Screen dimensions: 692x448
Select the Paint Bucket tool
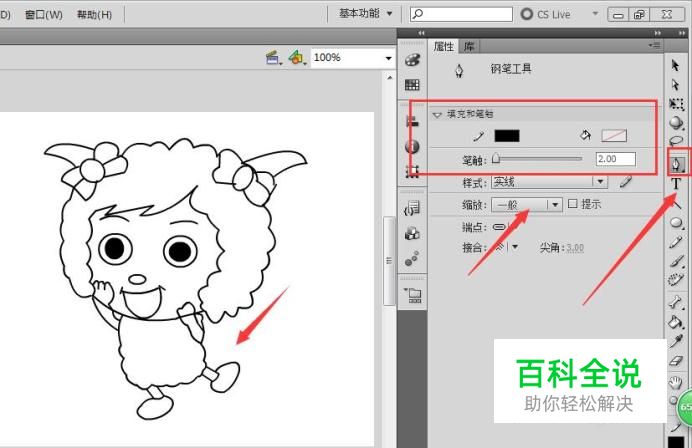676,322
